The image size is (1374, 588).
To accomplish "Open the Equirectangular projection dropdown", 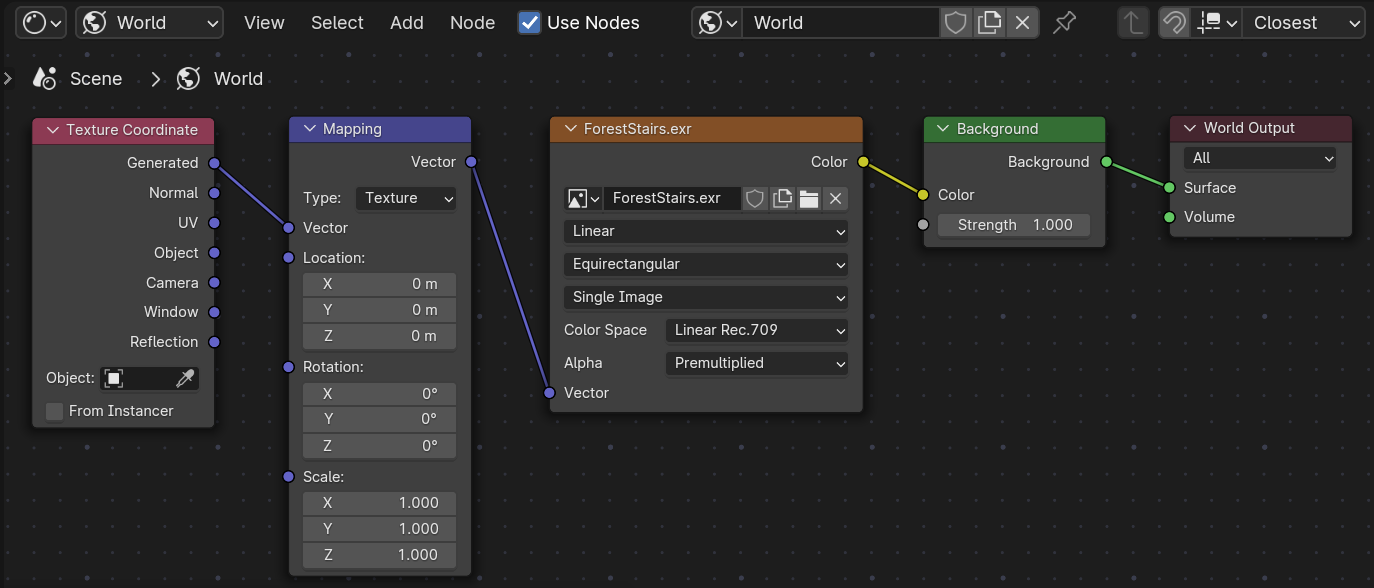I will click(x=706, y=264).
